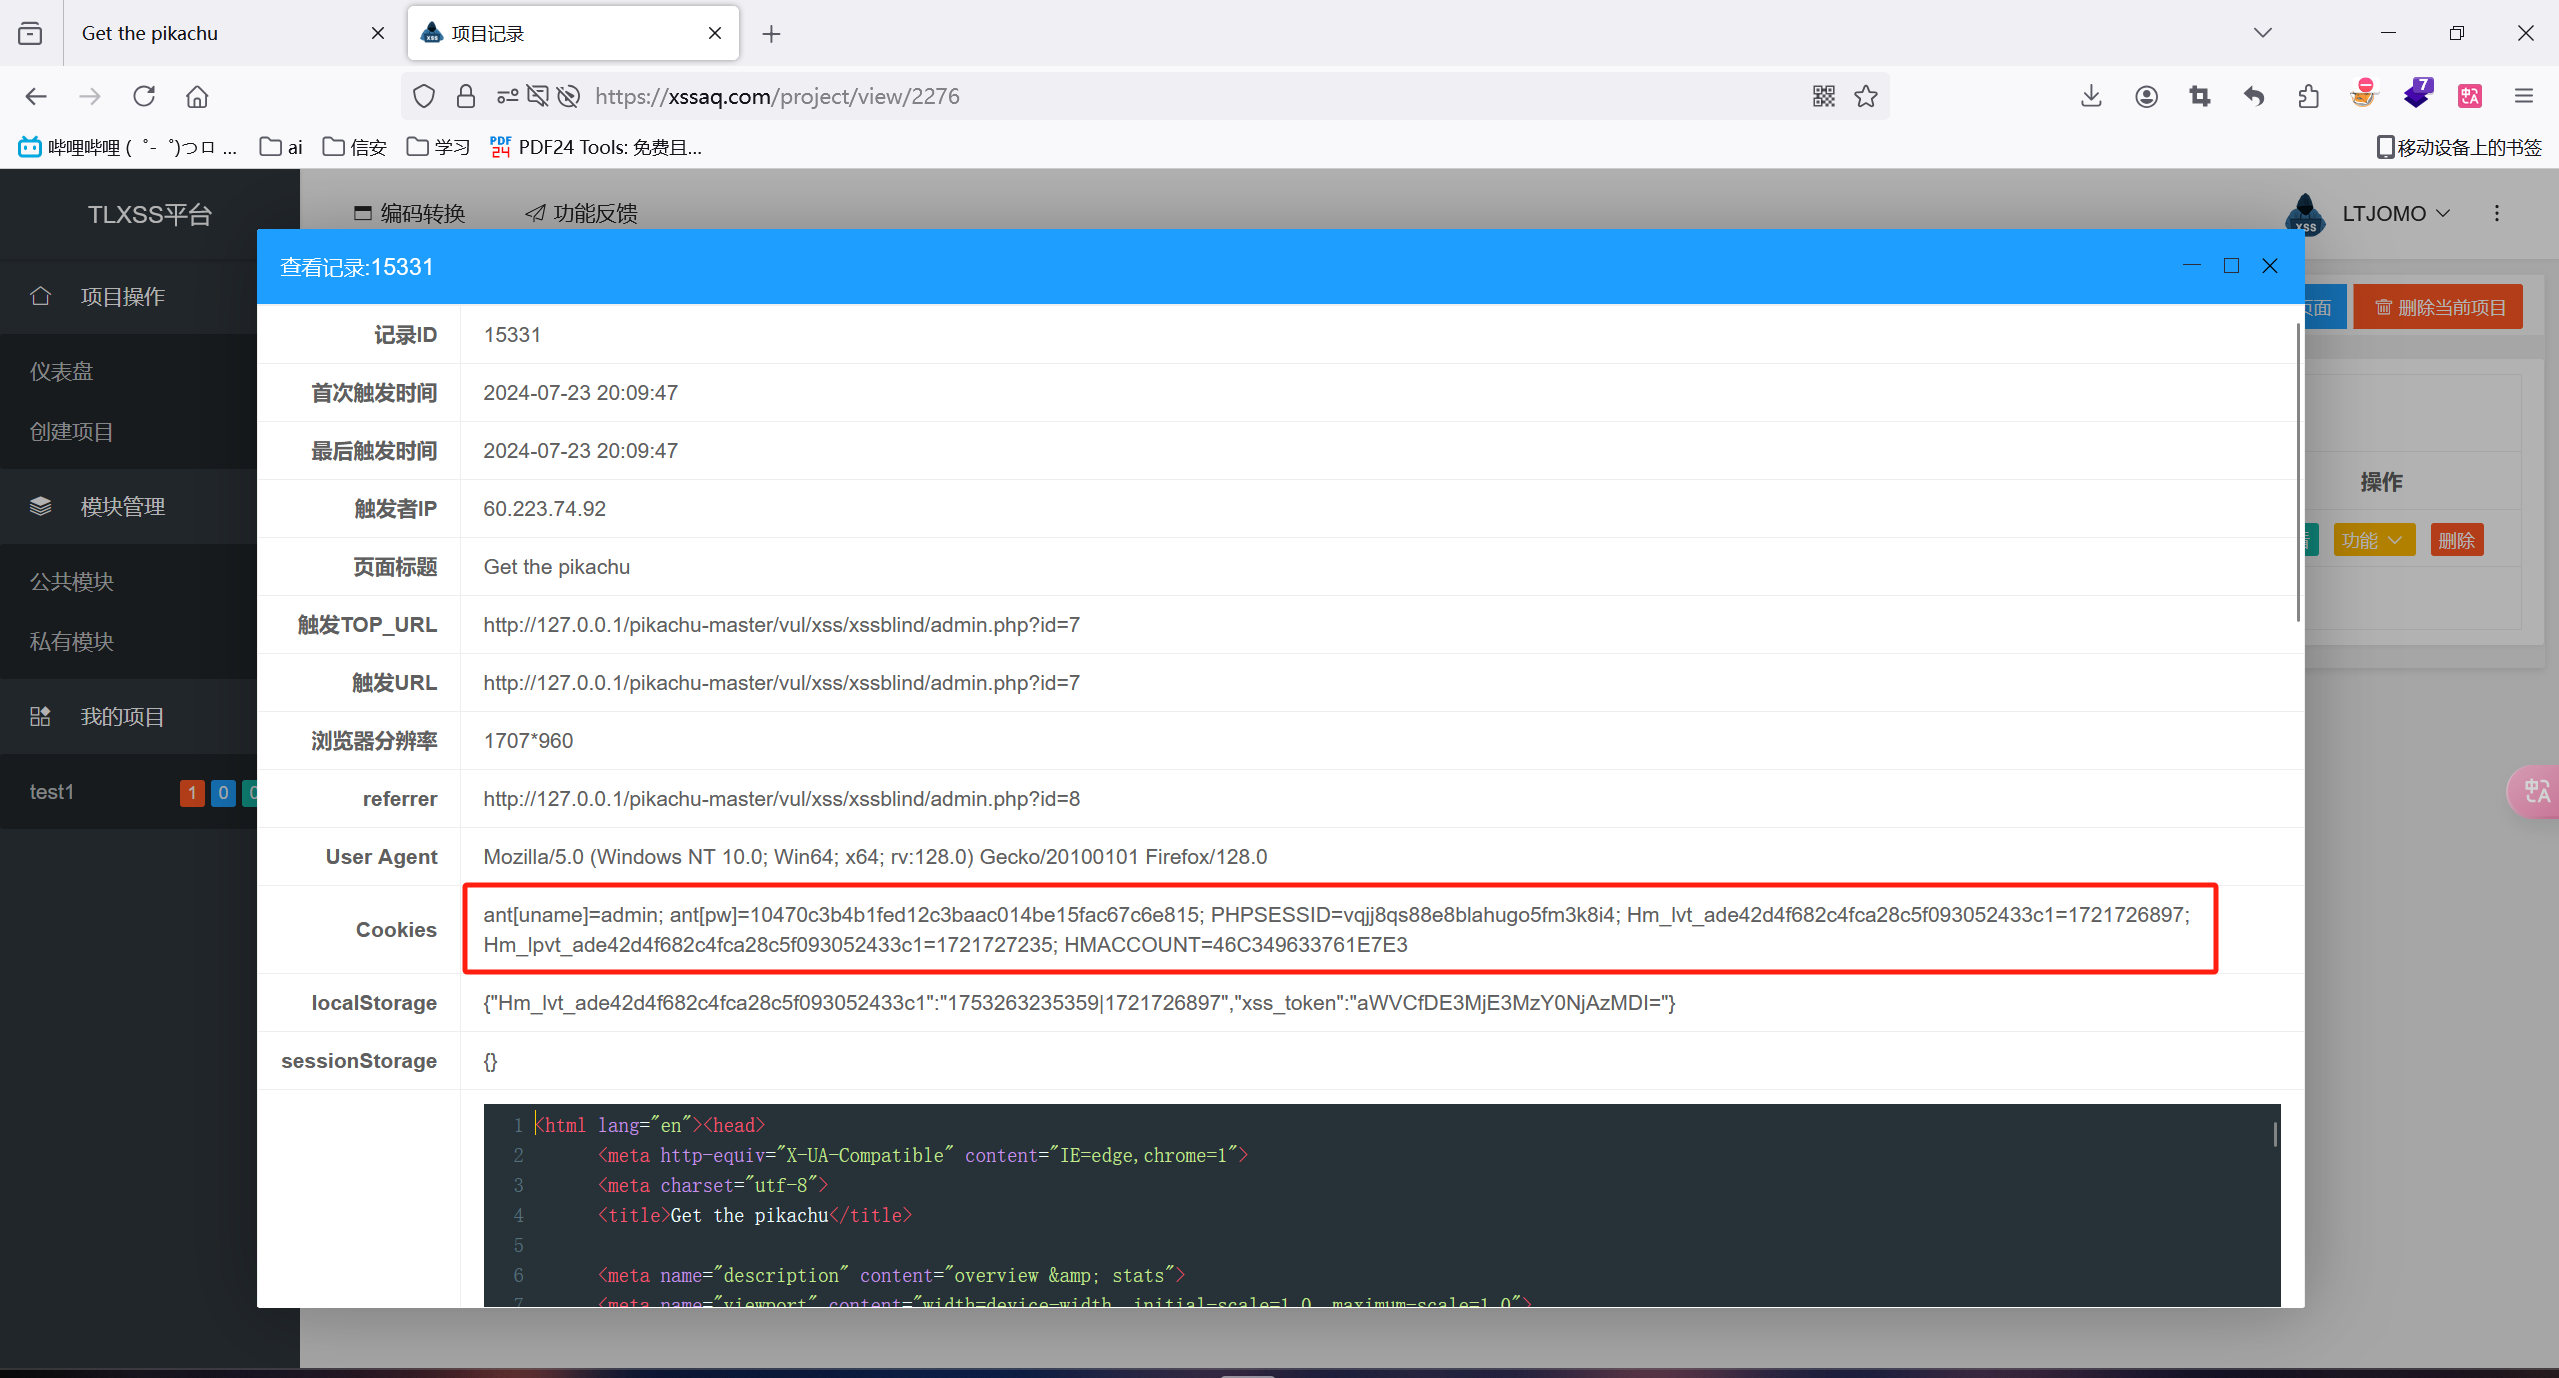Close the Get the pikachu tab
Image resolution: width=2559 pixels, height=1378 pixels.
[378, 33]
